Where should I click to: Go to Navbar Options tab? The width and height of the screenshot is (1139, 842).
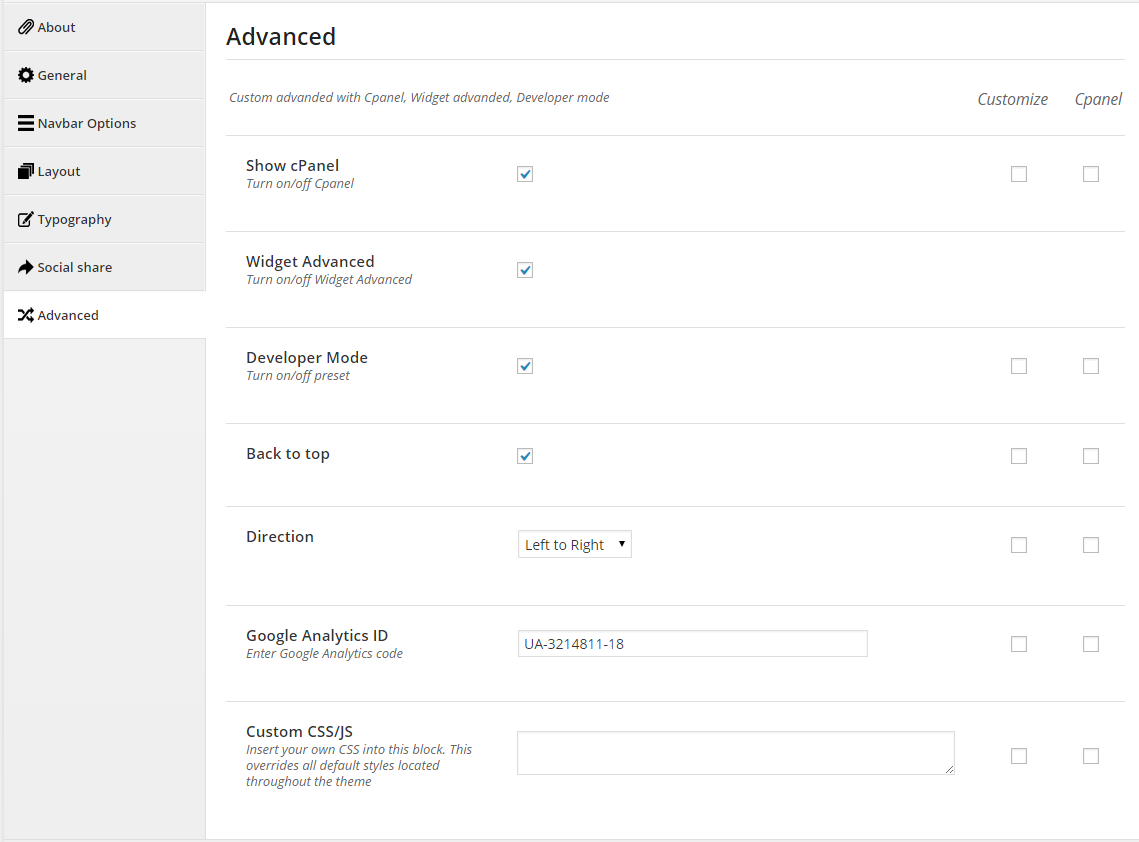point(105,123)
